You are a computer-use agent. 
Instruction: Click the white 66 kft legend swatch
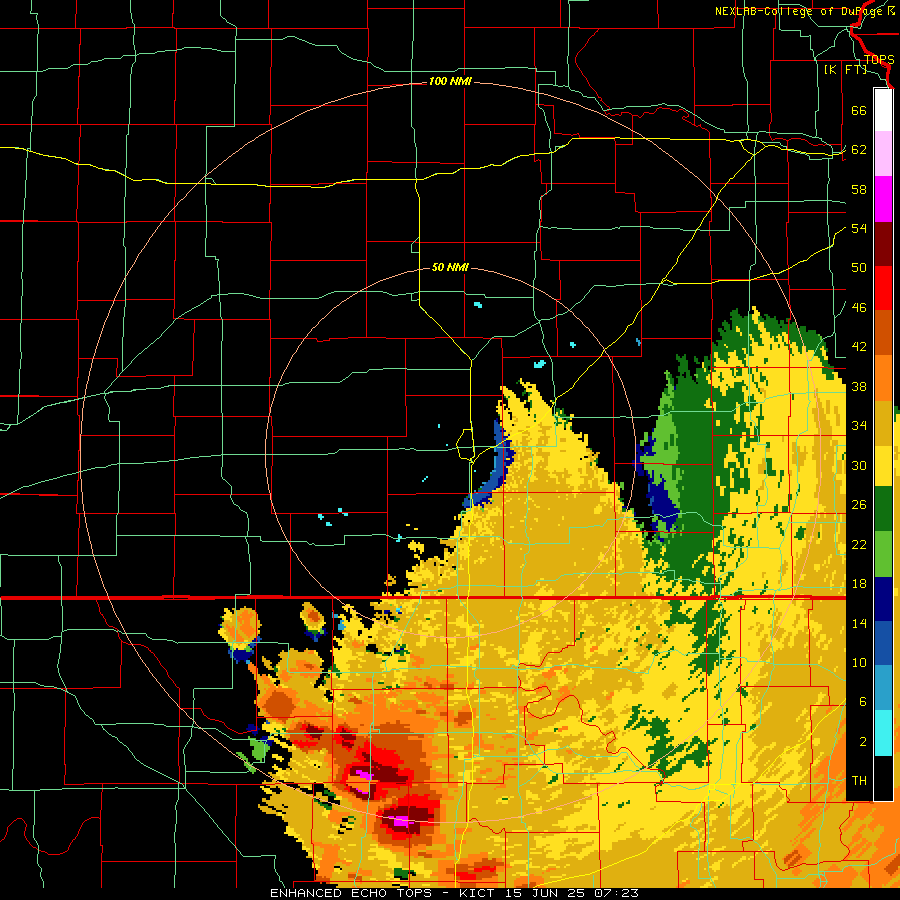coord(883,110)
